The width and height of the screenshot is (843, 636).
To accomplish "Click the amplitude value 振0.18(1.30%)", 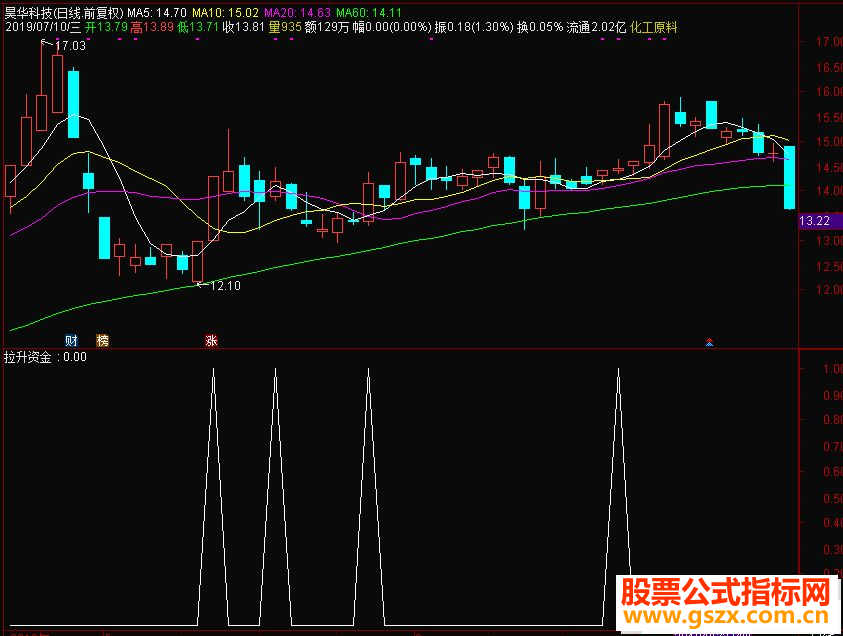I will click(x=474, y=27).
